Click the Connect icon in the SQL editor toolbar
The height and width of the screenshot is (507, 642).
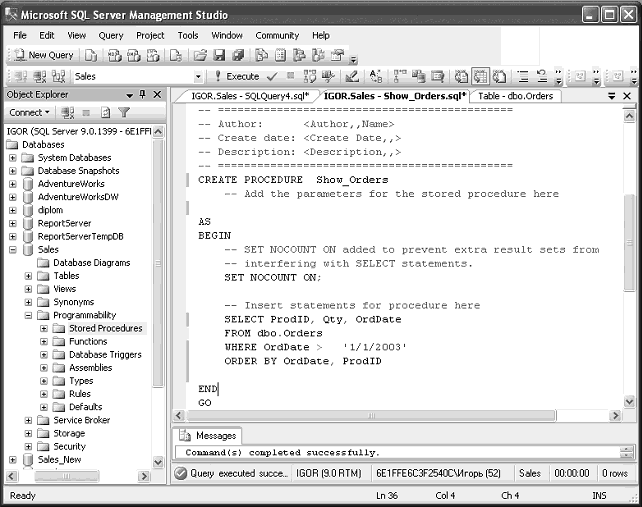21,77
